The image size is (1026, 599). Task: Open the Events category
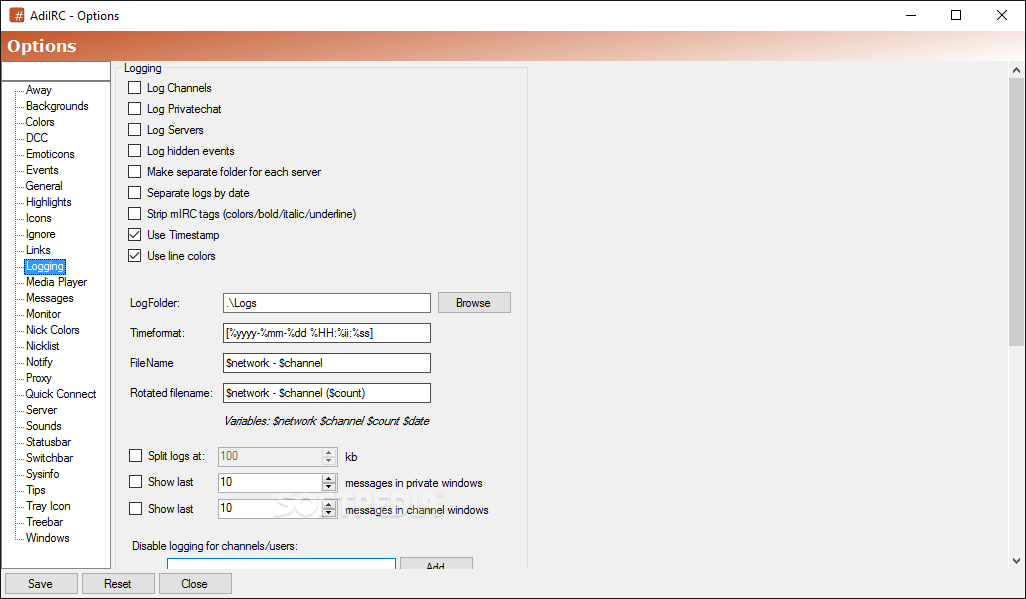click(x=42, y=170)
